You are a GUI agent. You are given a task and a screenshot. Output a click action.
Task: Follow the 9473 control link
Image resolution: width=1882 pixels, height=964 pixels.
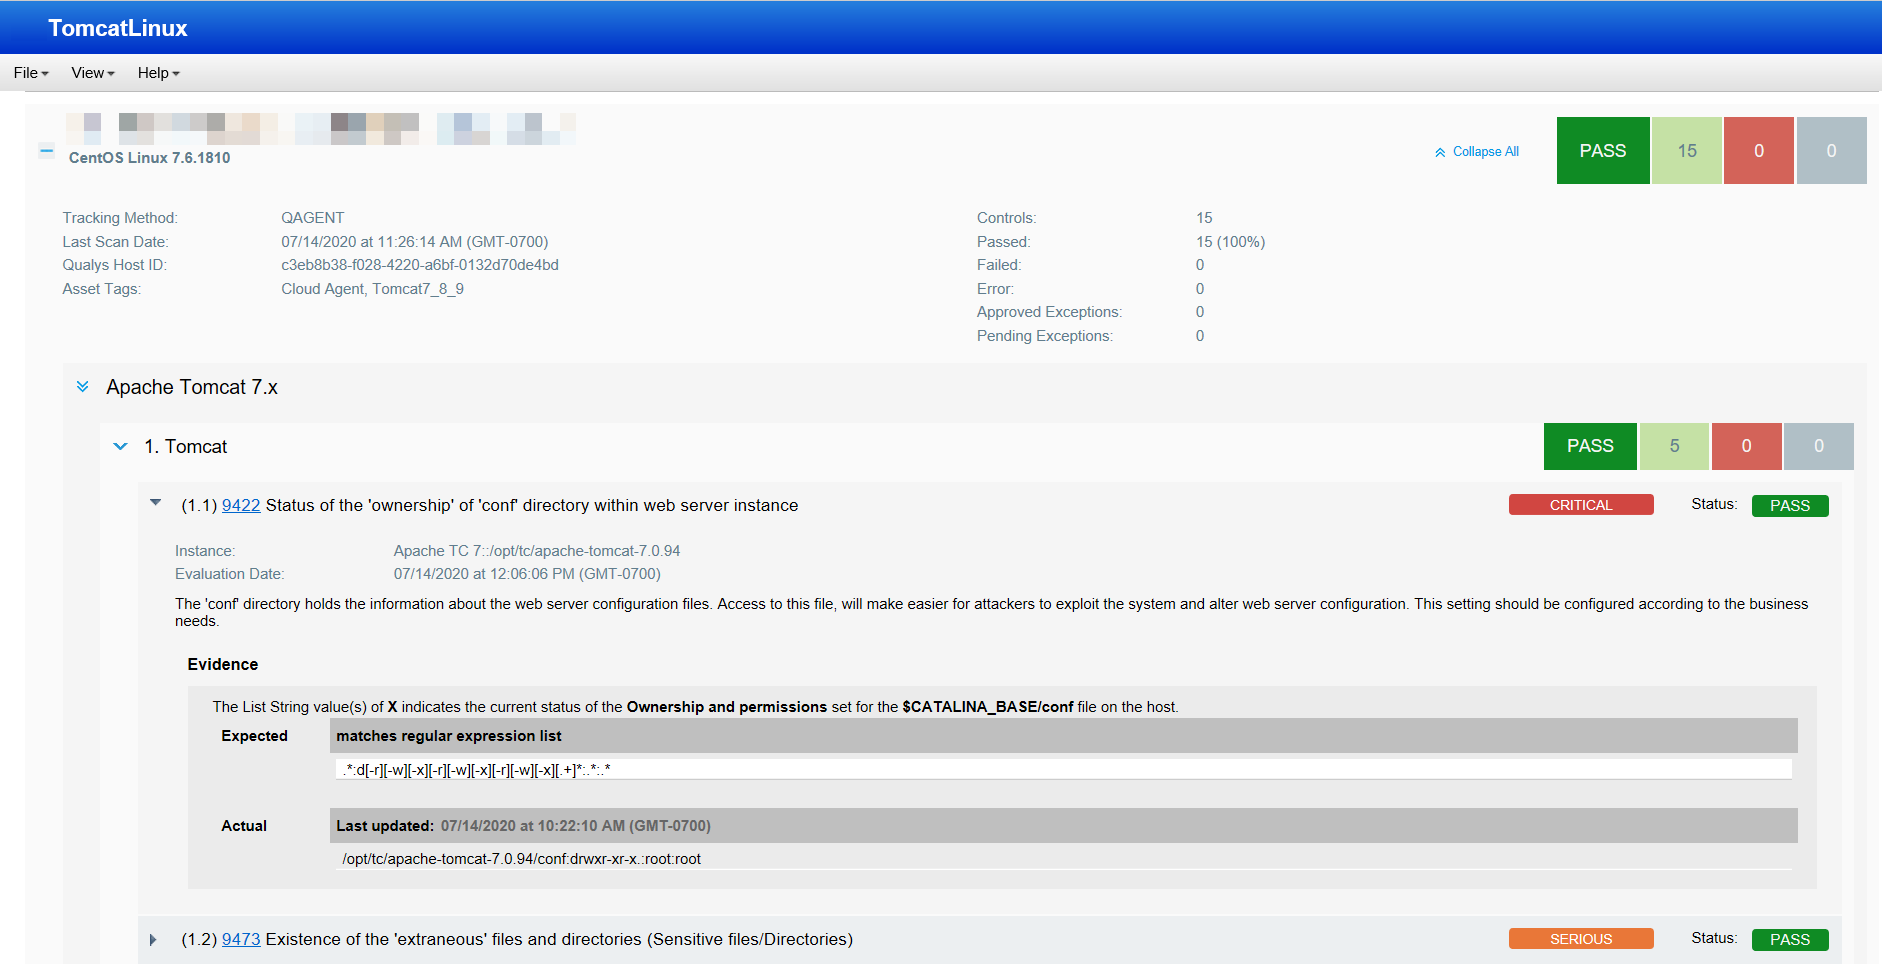[x=241, y=939]
